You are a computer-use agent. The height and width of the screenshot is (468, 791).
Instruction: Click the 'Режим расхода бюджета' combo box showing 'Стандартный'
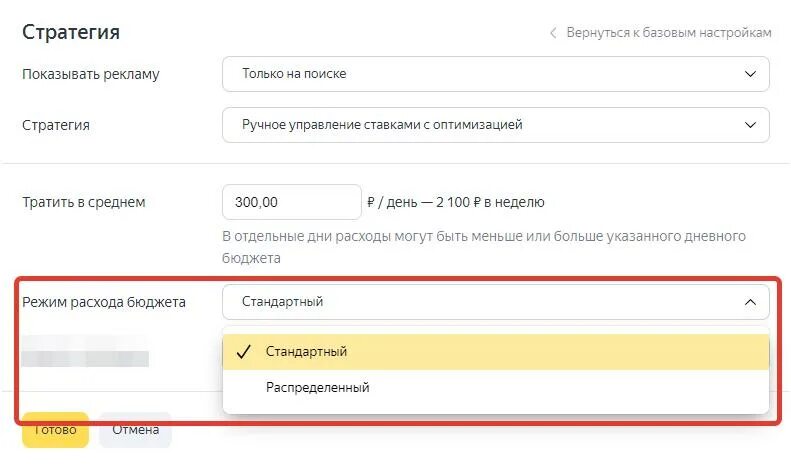(x=496, y=302)
